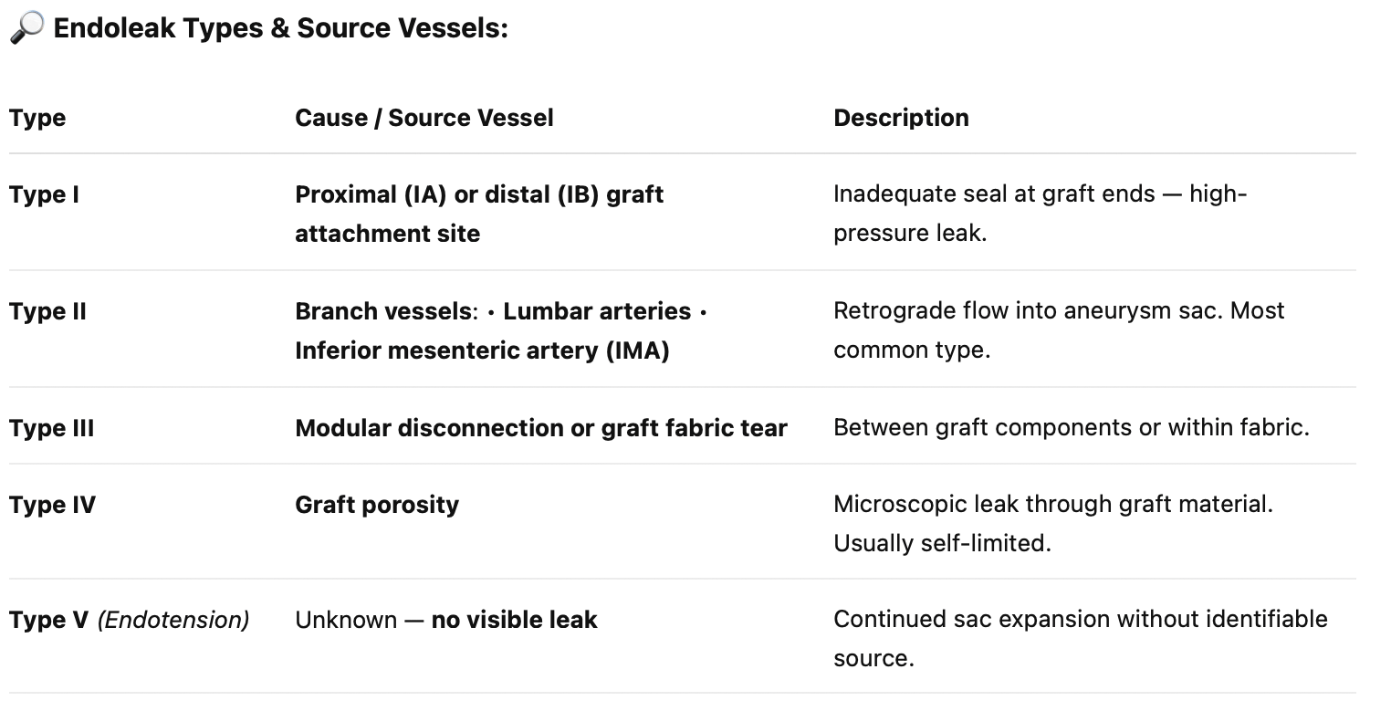The width and height of the screenshot is (1376, 726).
Task: Select the 'Endoleak Types & Source Vessels' heading
Action: click(281, 29)
